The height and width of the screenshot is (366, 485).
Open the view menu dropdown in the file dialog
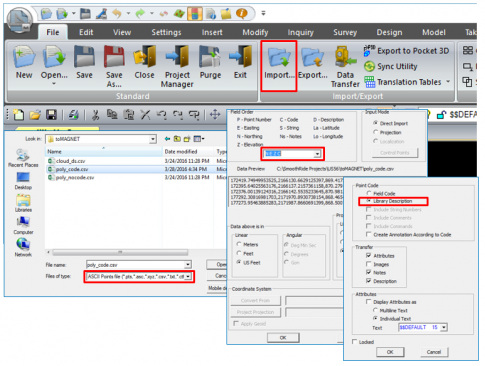[203, 139]
